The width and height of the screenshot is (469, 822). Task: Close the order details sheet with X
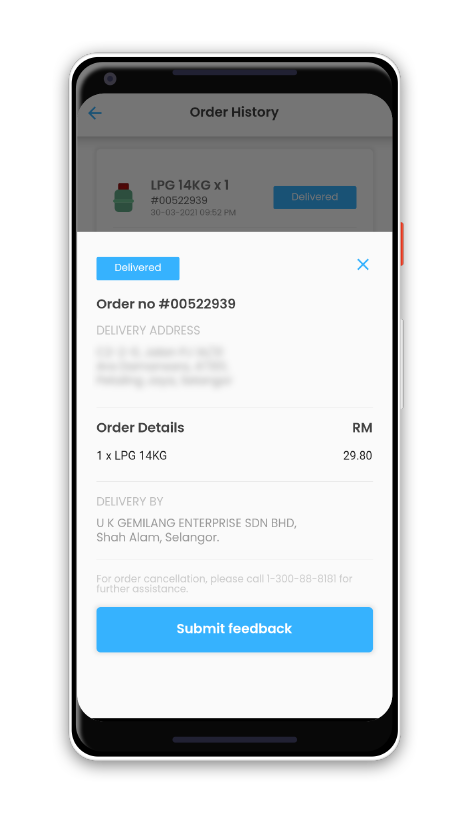(363, 265)
